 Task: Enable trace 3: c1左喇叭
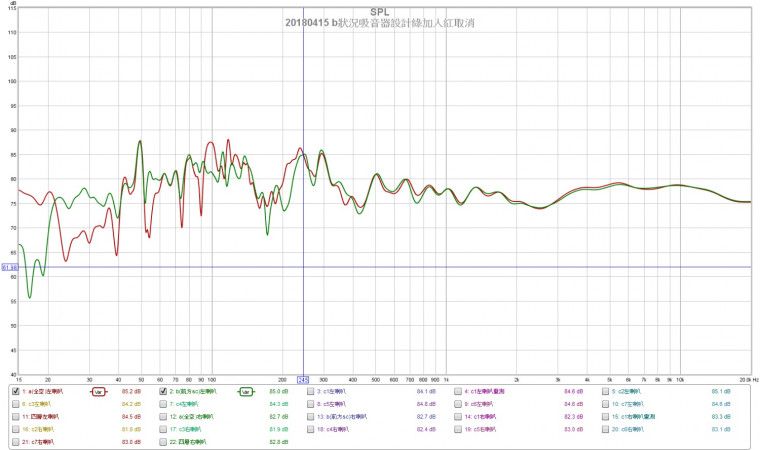[311, 391]
